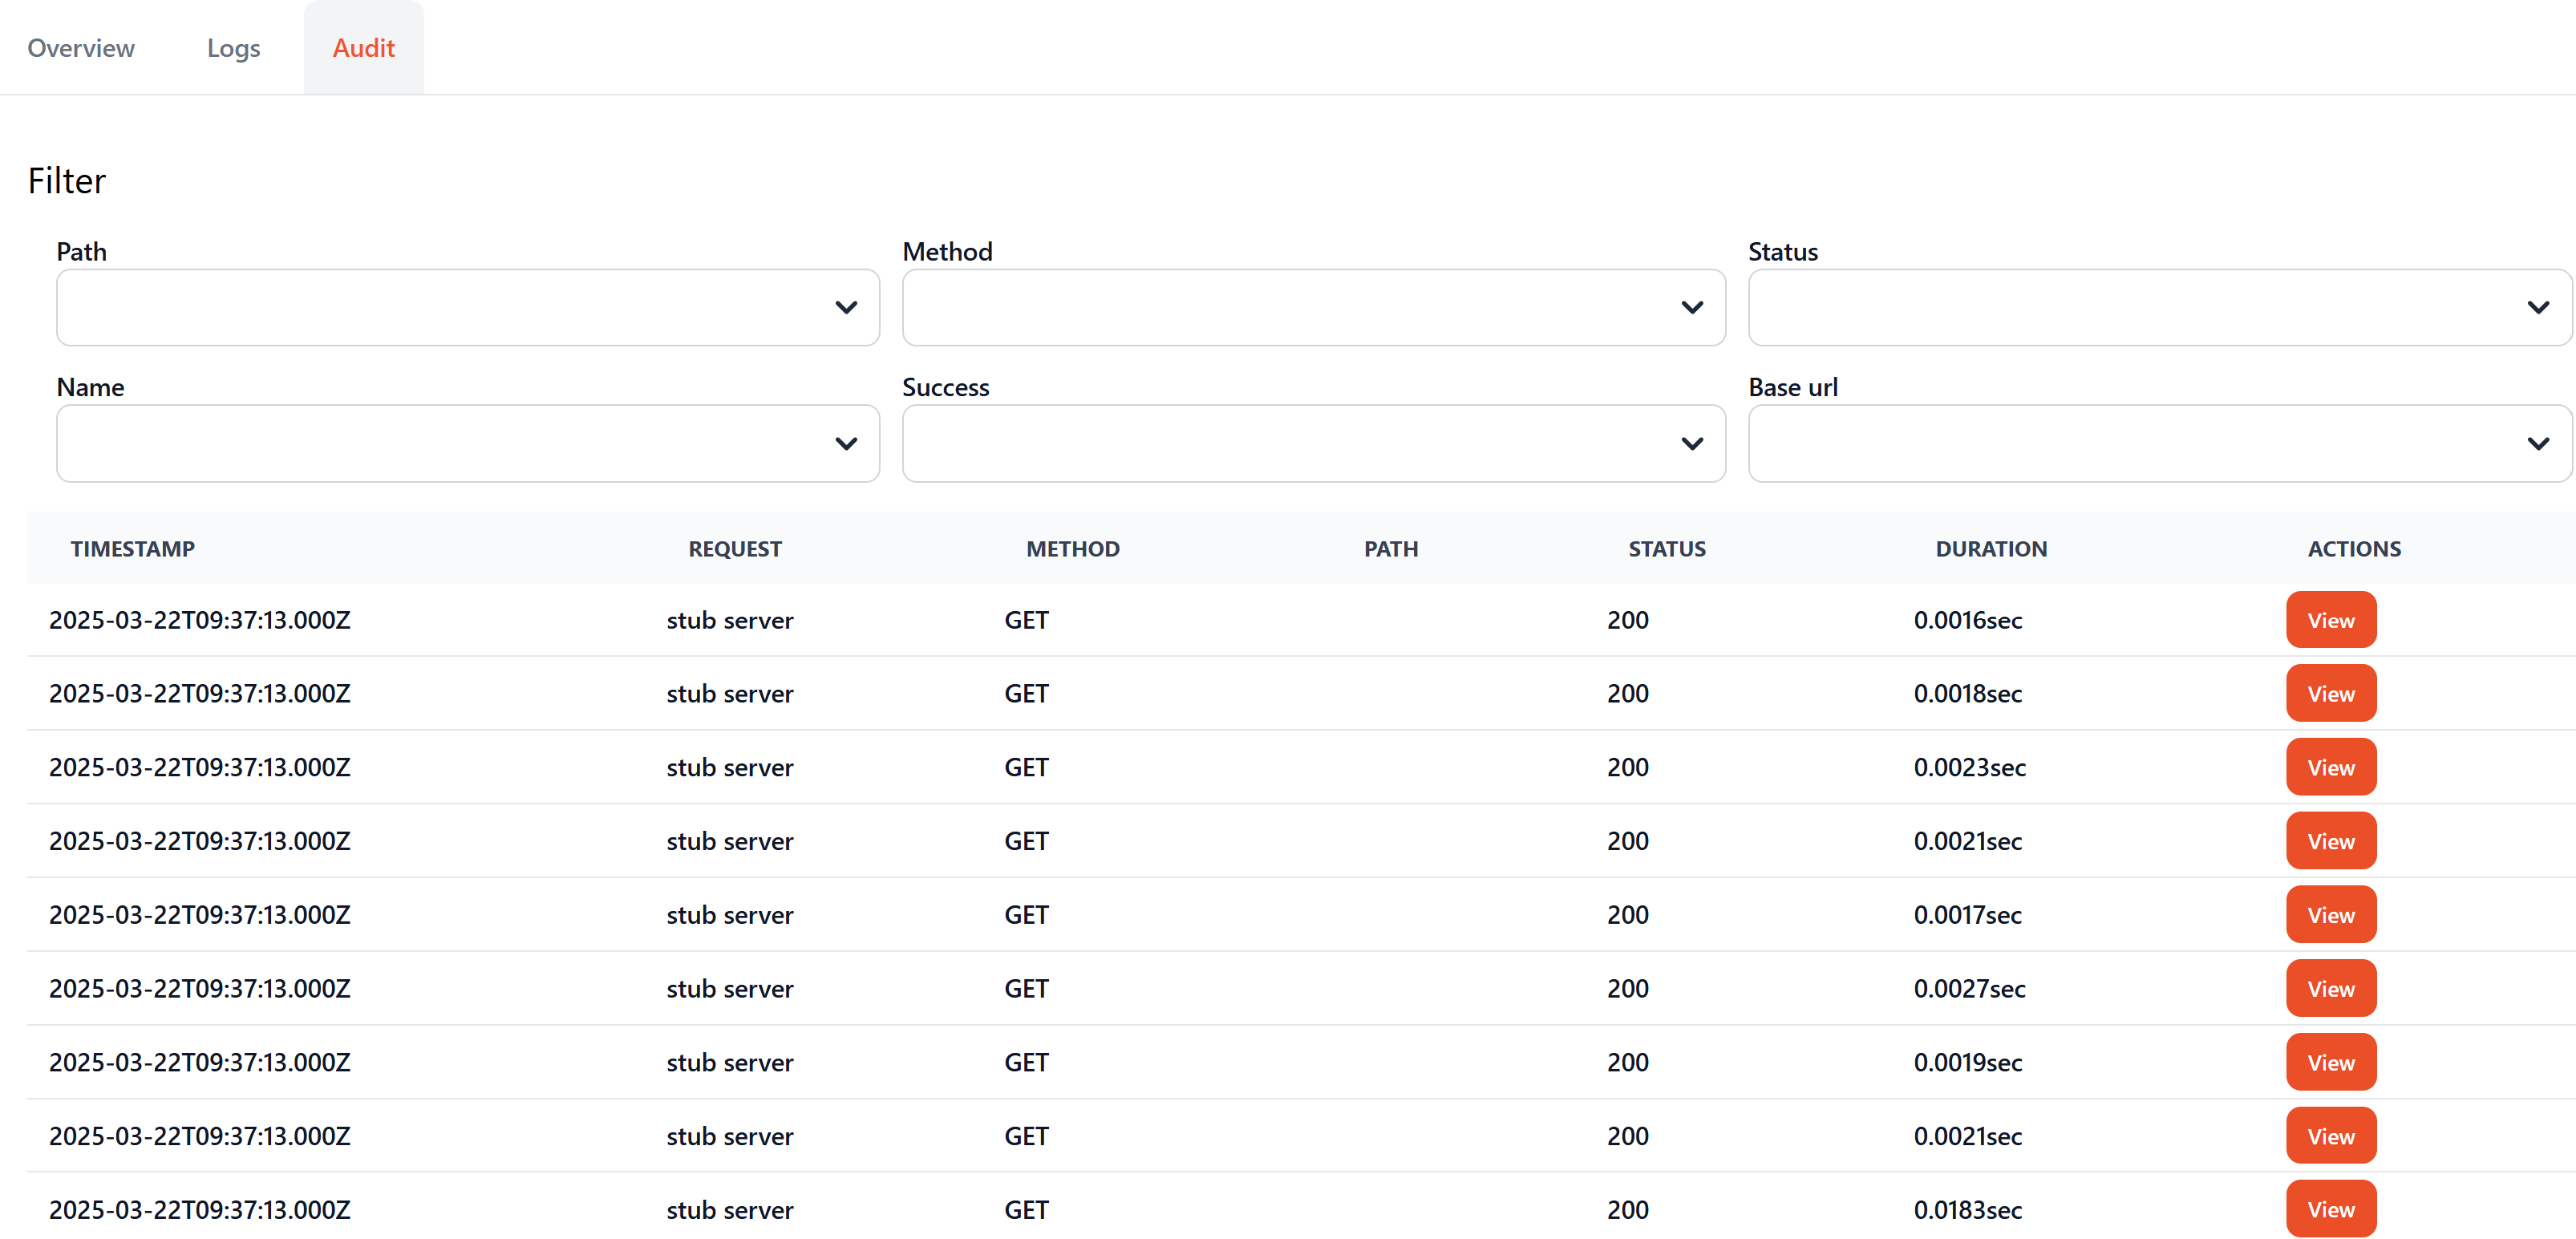This screenshot has width=2576, height=1239.
Task: Switch to the Logs tab
Action: (x=233, y=48)
